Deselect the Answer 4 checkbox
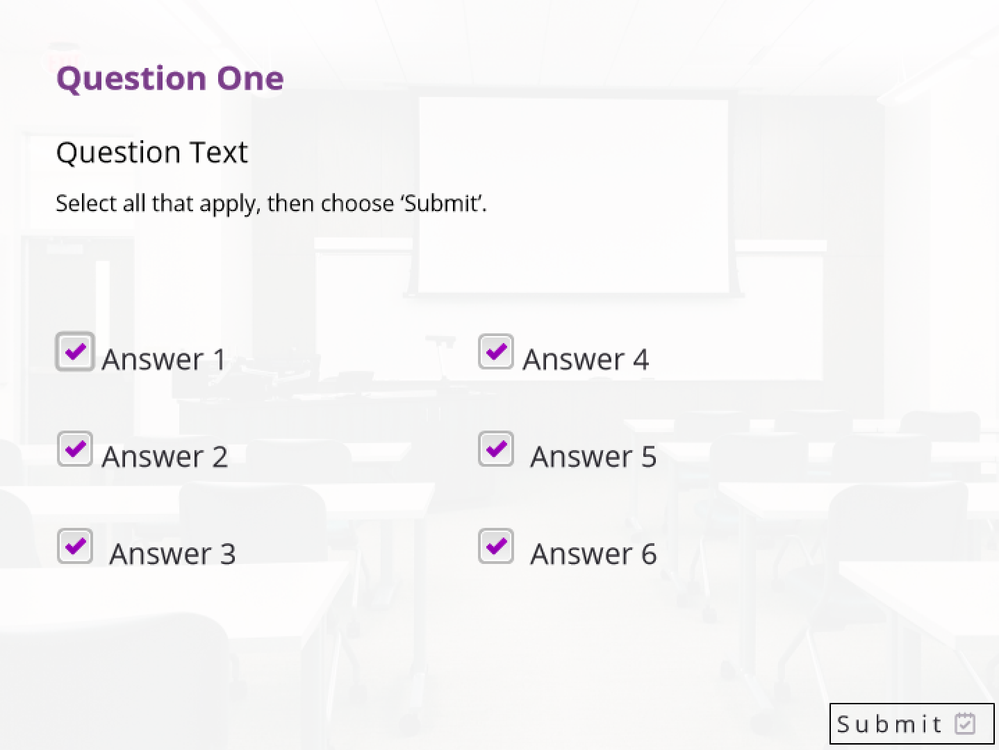This screenshot has width=999, height=750. [x=496, y=352]
